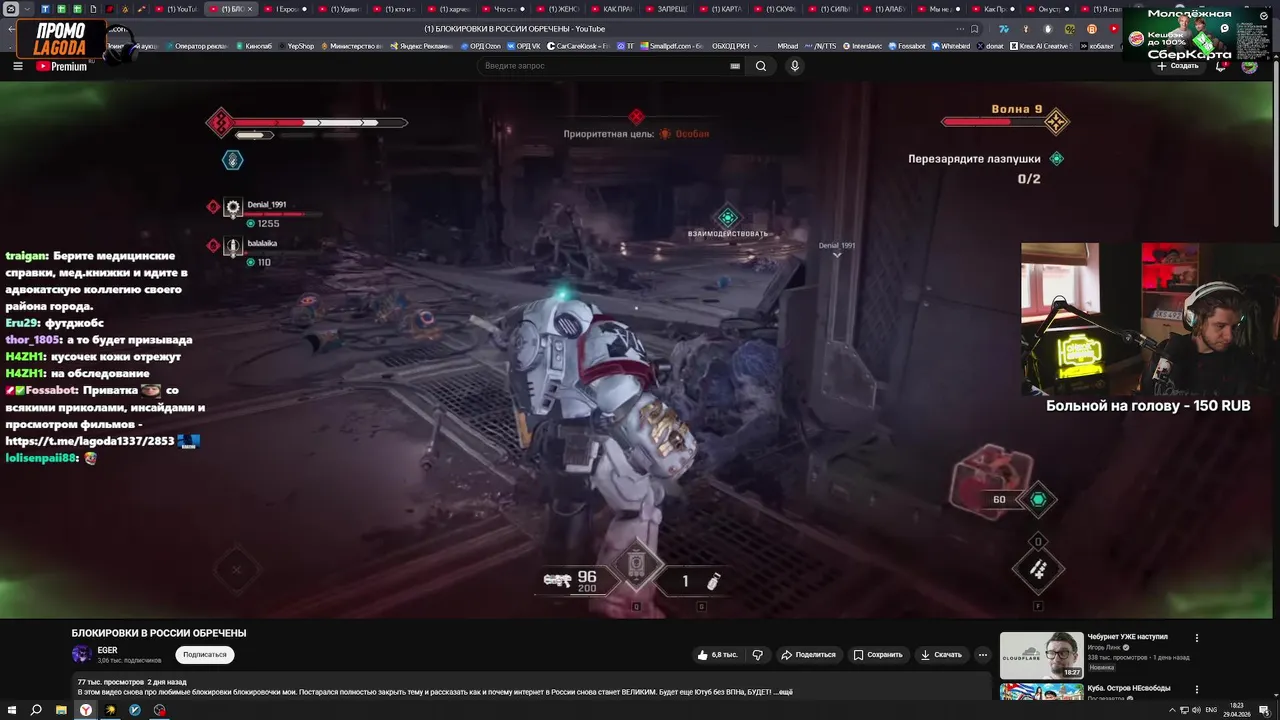Switch to the "(1) YouTube" tab
This screenshot has height=720, width=1280.
[x=178, y=9]
